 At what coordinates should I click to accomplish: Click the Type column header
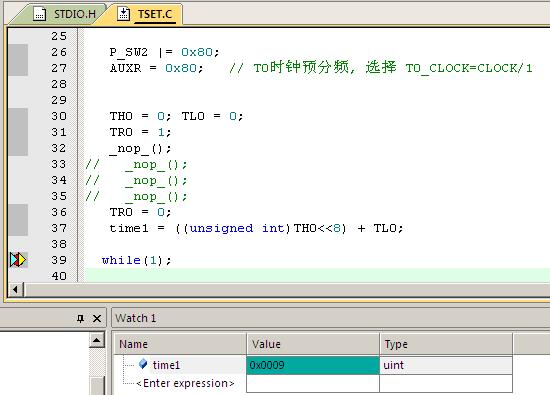tap(446, 344)
